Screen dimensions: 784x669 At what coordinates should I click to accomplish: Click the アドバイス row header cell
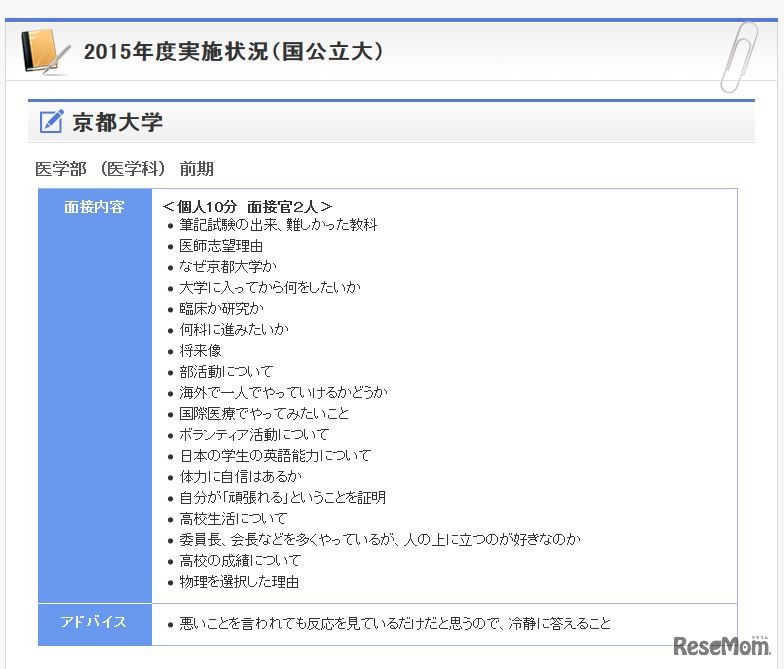point(94,624)
